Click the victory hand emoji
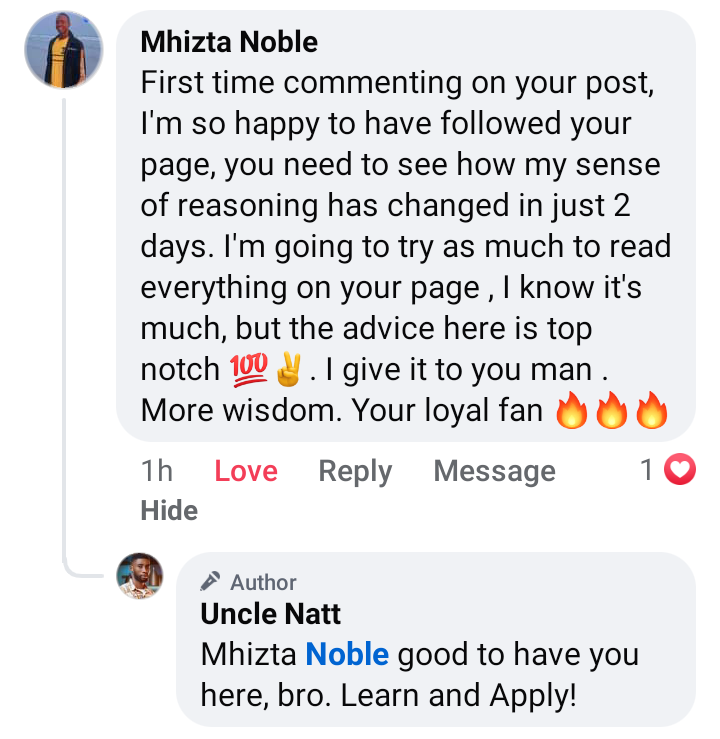 click(x=288, y=370)
